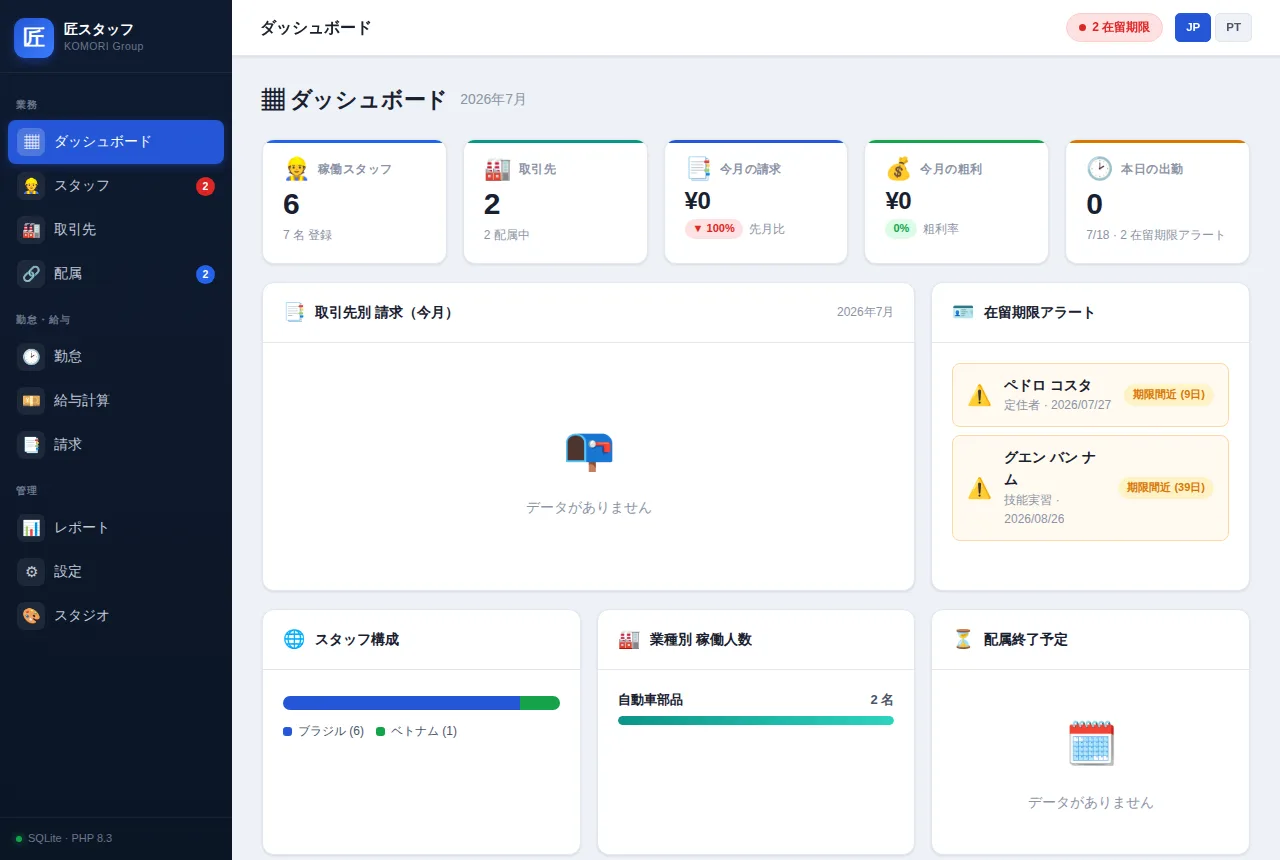Click the mailbox icon in 取引先別 請求 panel
Screen dimensions: 1280x860
click(588, 452)
